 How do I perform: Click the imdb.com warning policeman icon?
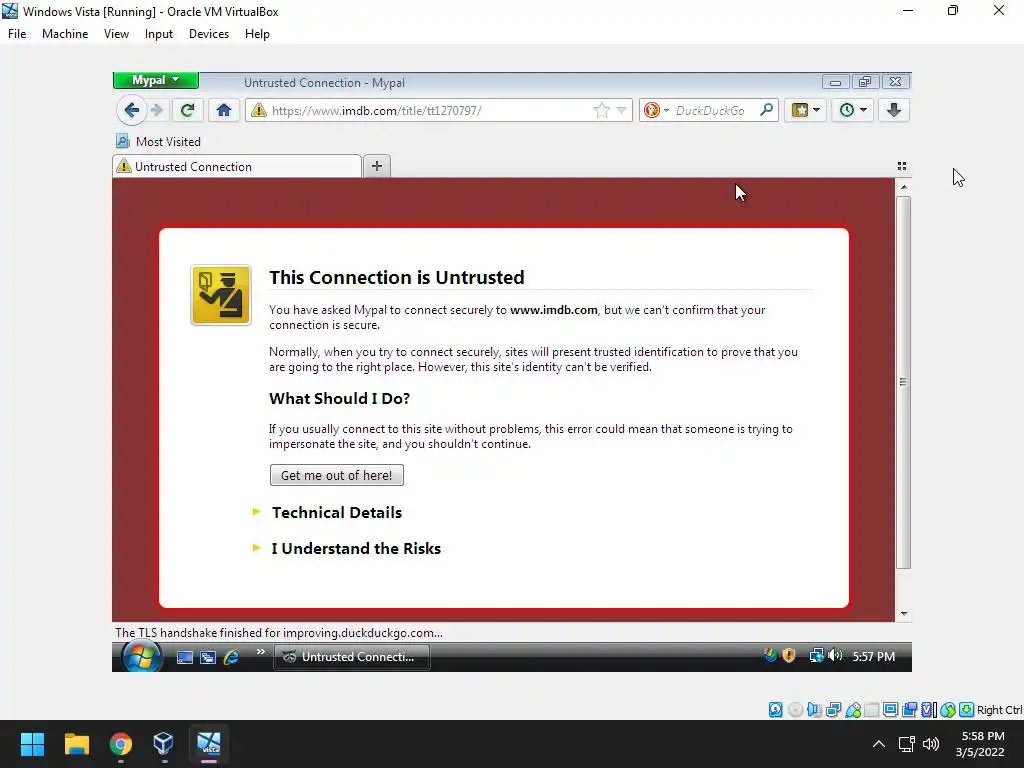point(221,295)
